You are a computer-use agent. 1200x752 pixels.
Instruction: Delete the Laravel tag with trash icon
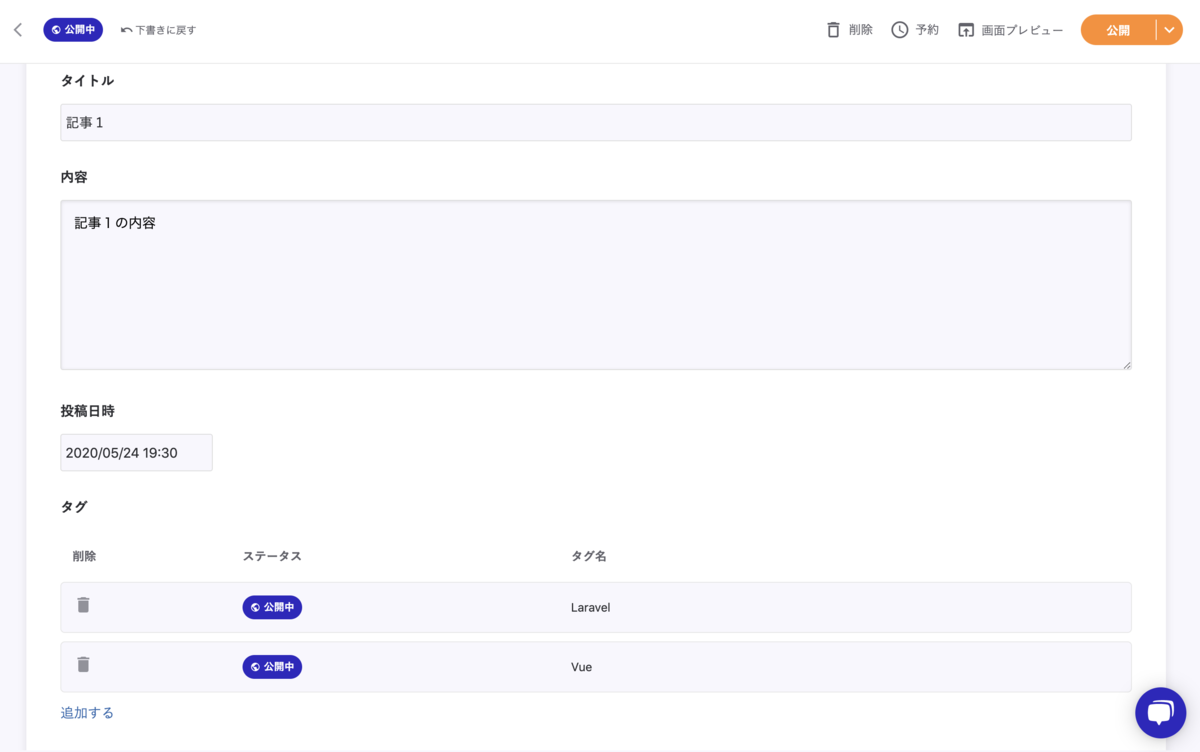(x=83, y=605)
